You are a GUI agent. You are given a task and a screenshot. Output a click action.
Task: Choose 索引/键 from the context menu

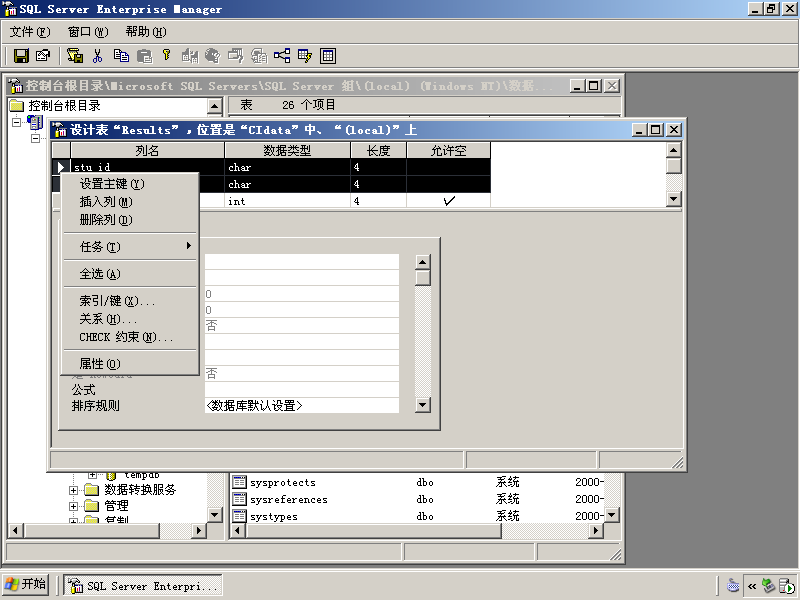[x=130, y=301]
